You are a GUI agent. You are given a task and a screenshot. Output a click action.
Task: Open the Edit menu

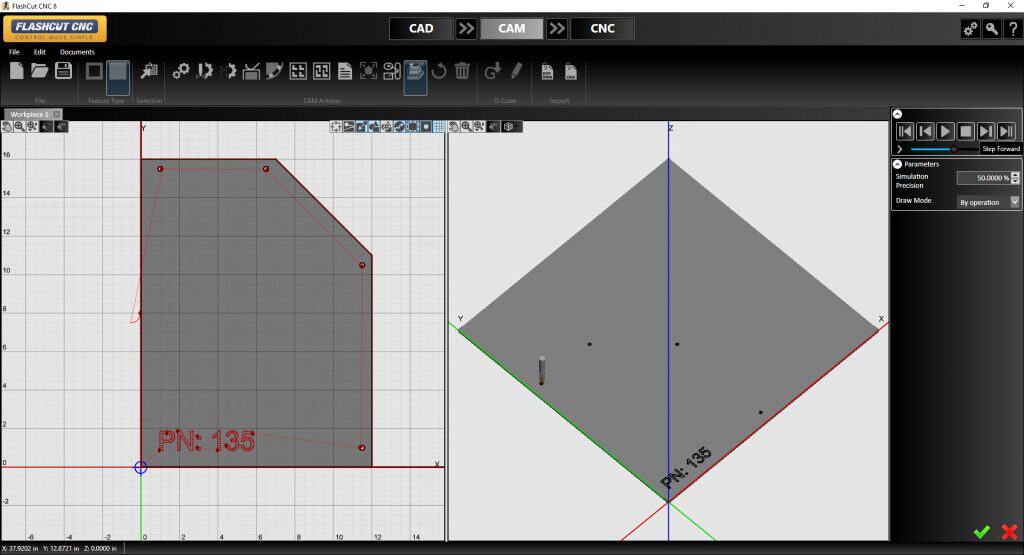pos(40,52)
